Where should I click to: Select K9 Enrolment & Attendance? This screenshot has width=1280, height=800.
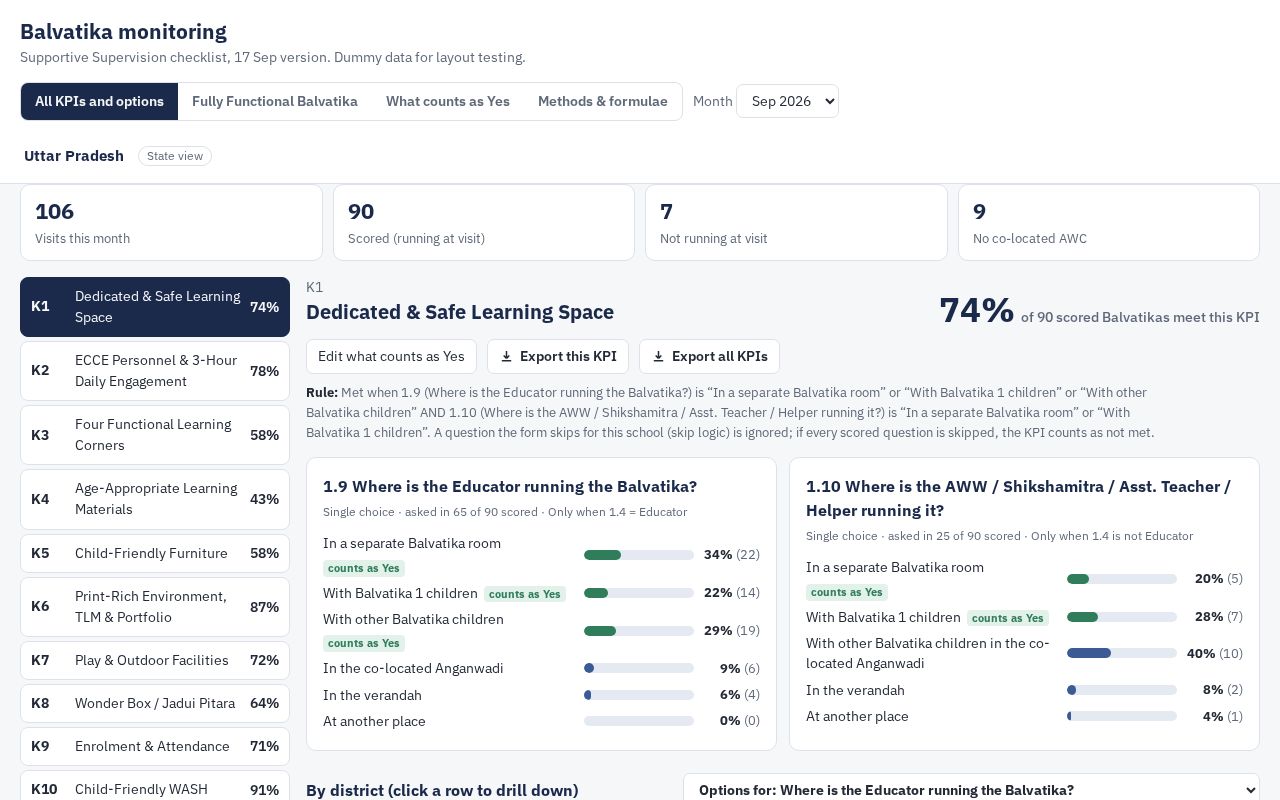(155, 747)
